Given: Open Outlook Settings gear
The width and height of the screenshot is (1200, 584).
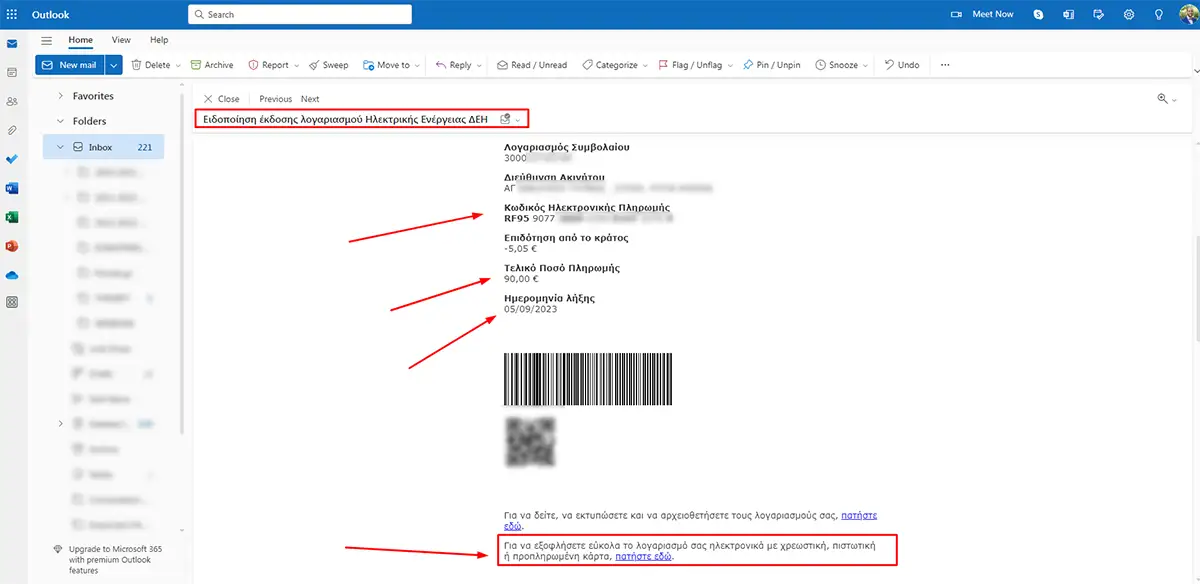Looking at the screenshot, I should [1129, 14].
